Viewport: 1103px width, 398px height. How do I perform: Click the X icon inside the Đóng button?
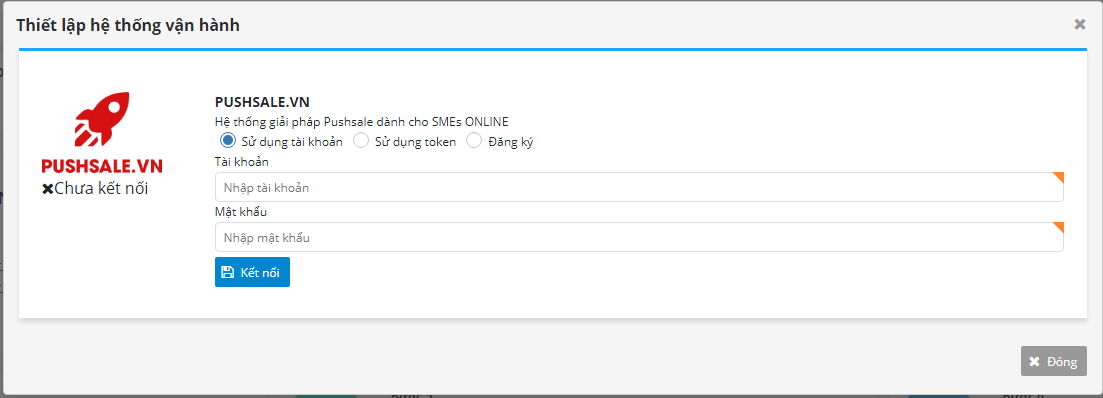(1034, 362)
